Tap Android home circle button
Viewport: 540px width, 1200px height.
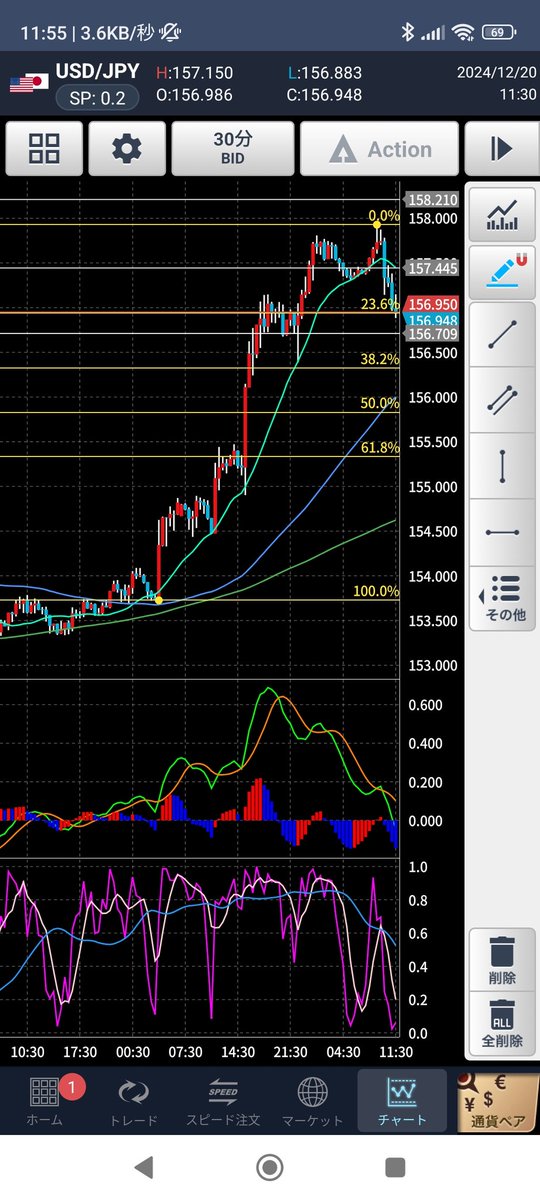click(x=269, y=1166)
